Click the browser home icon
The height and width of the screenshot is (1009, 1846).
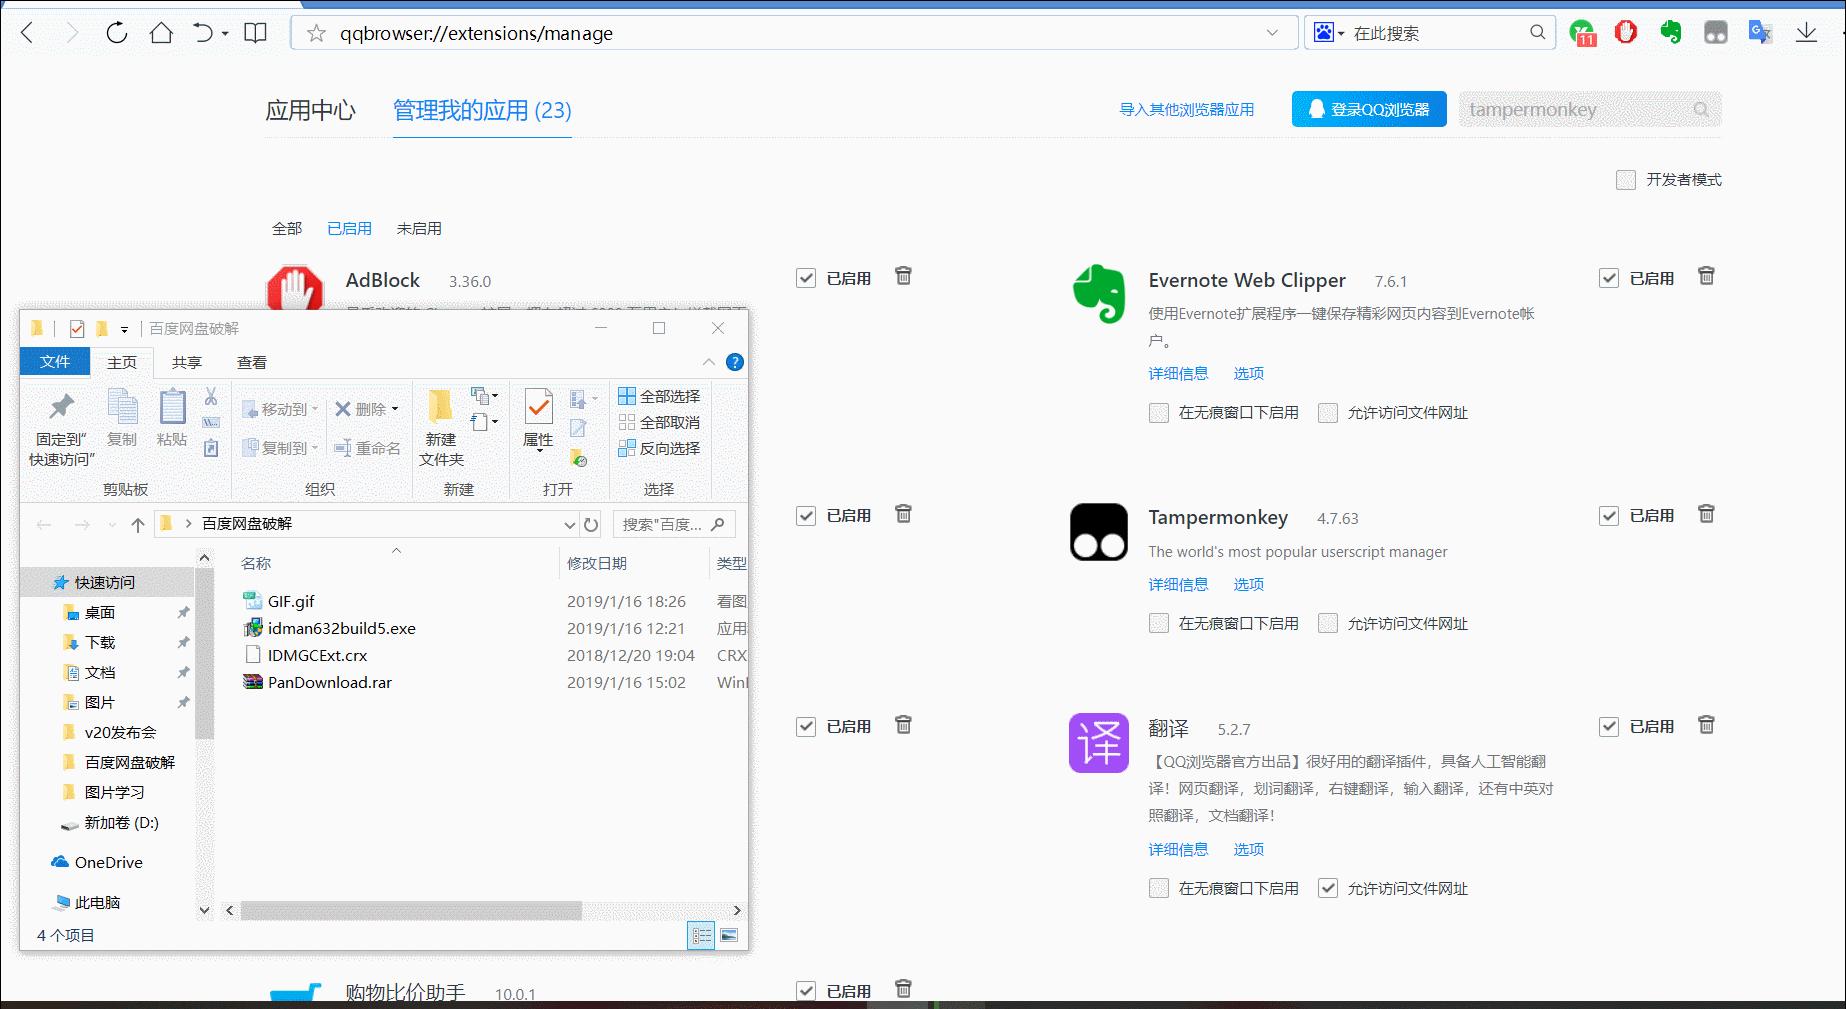pos(161,33)
